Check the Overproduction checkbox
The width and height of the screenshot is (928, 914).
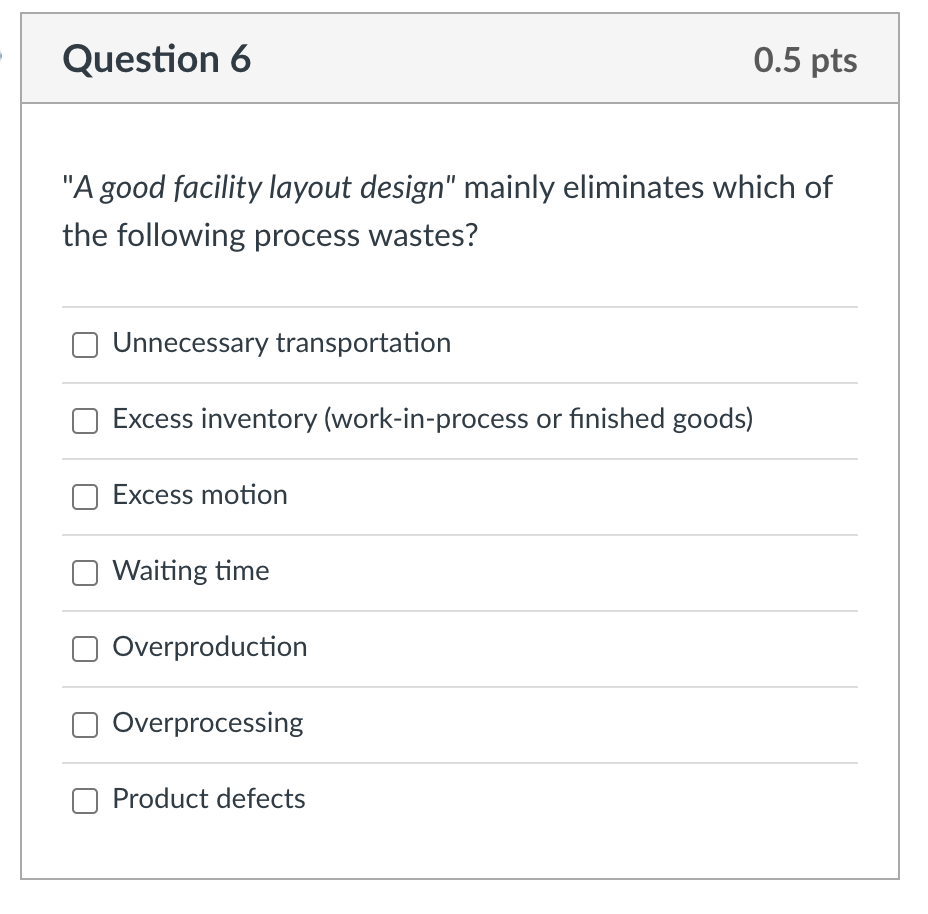coord(85,649)
